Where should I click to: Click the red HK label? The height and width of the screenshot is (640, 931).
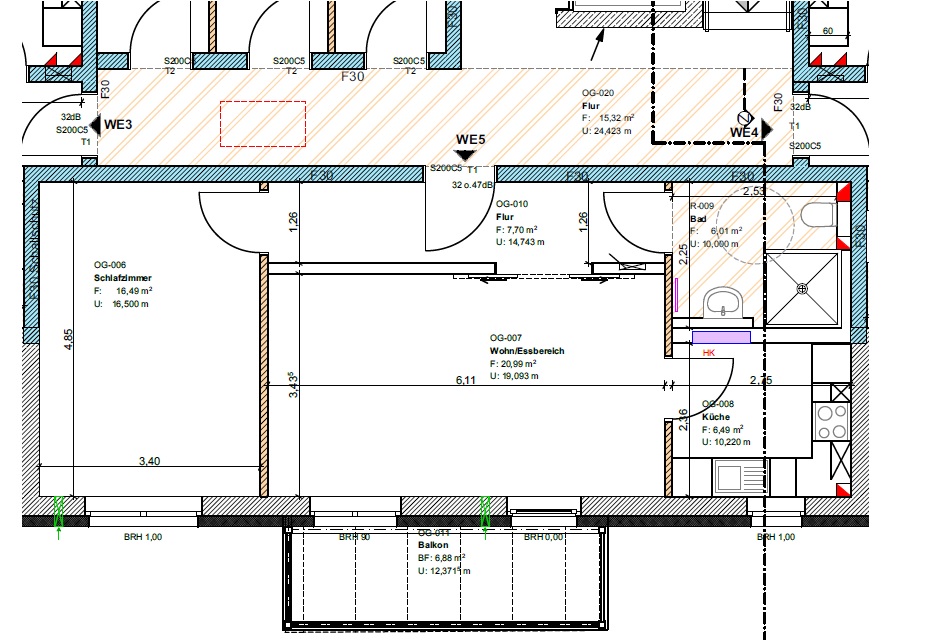pos(709,354)
